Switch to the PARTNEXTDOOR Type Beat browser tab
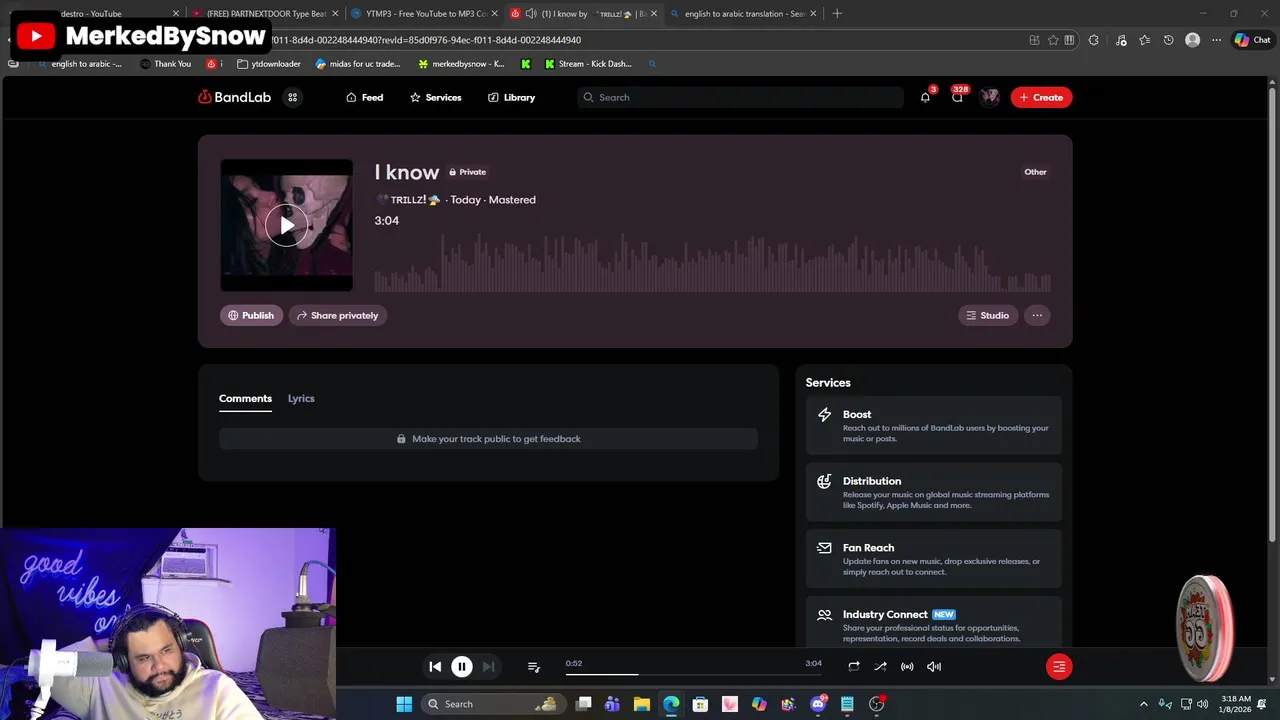 pyautogui.click(x=265, y=14)
